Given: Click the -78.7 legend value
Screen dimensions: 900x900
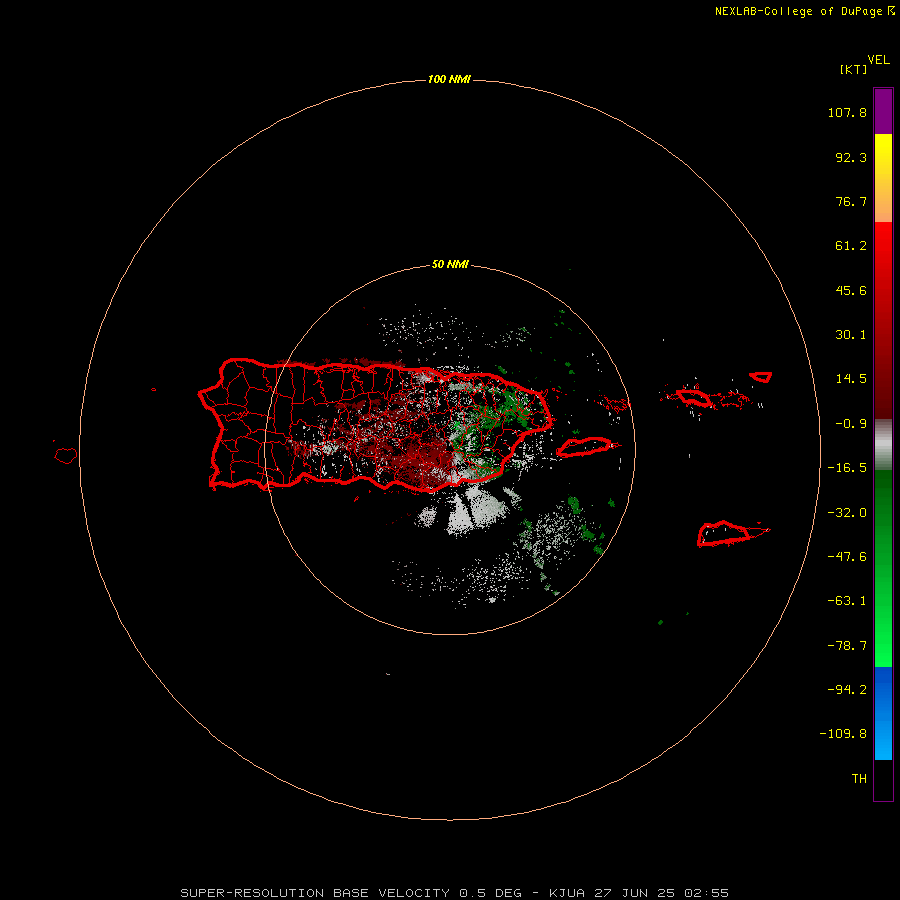Looking at the screenshot, I should (847, 646).
